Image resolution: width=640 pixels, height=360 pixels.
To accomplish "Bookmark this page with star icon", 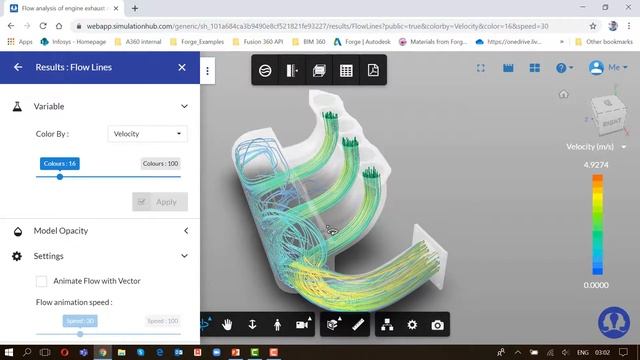I will [x=593, y=26].
